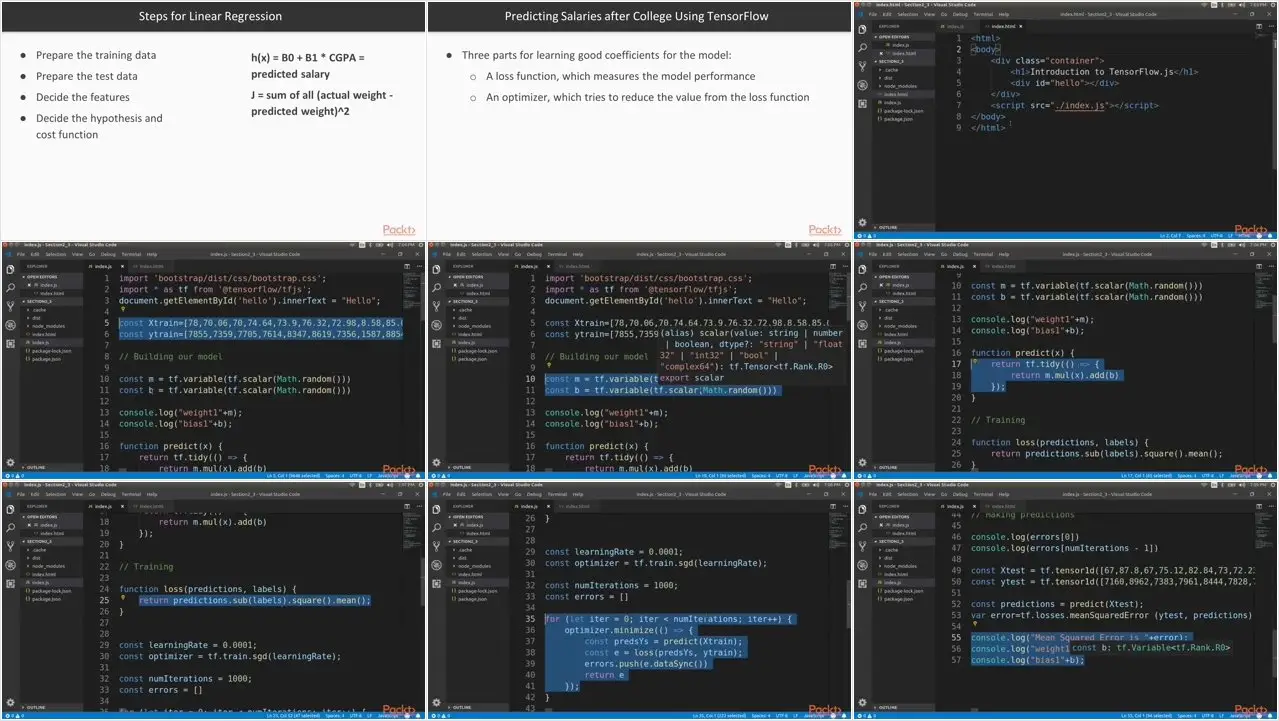Click Source Control icon in Mean Squared Error frame

862,547
